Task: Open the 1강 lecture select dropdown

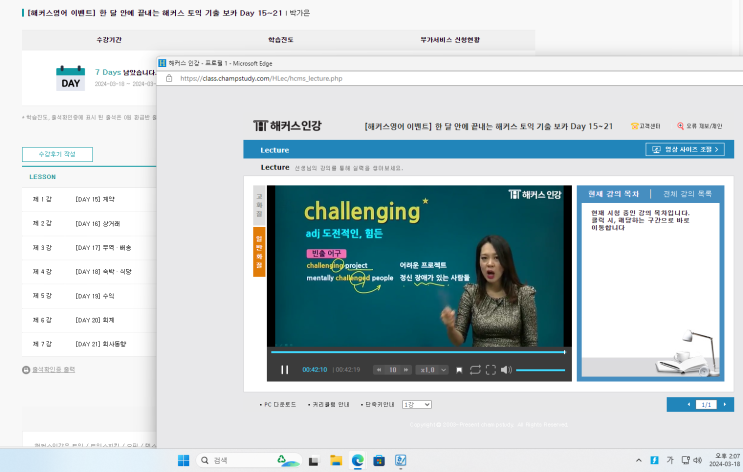Action: pos(417,404)
